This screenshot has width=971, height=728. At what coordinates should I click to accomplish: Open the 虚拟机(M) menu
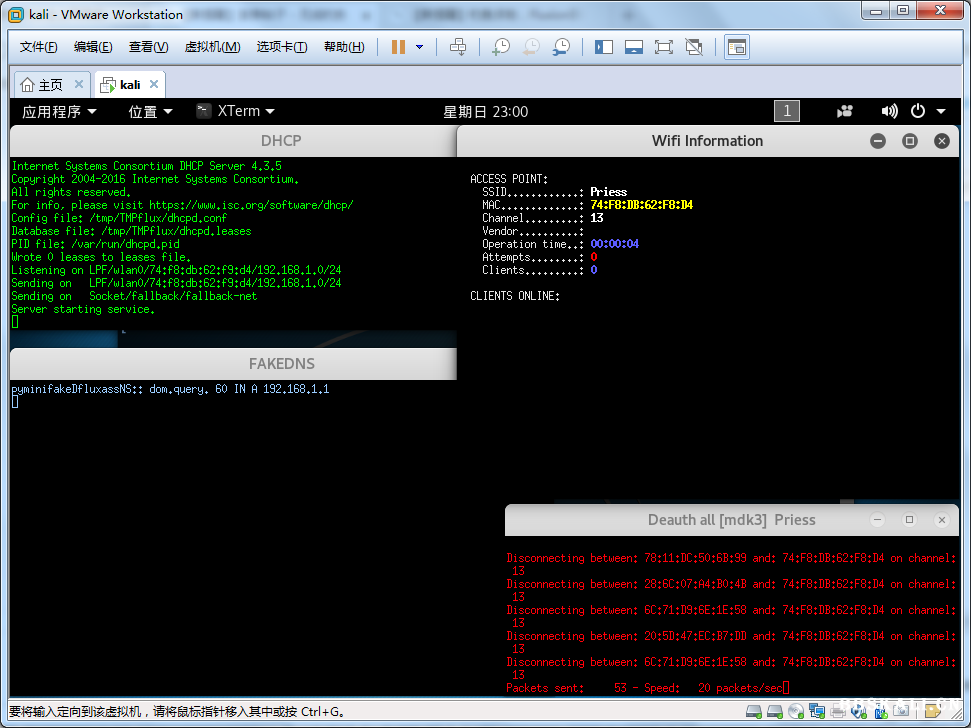coord(212,47)
